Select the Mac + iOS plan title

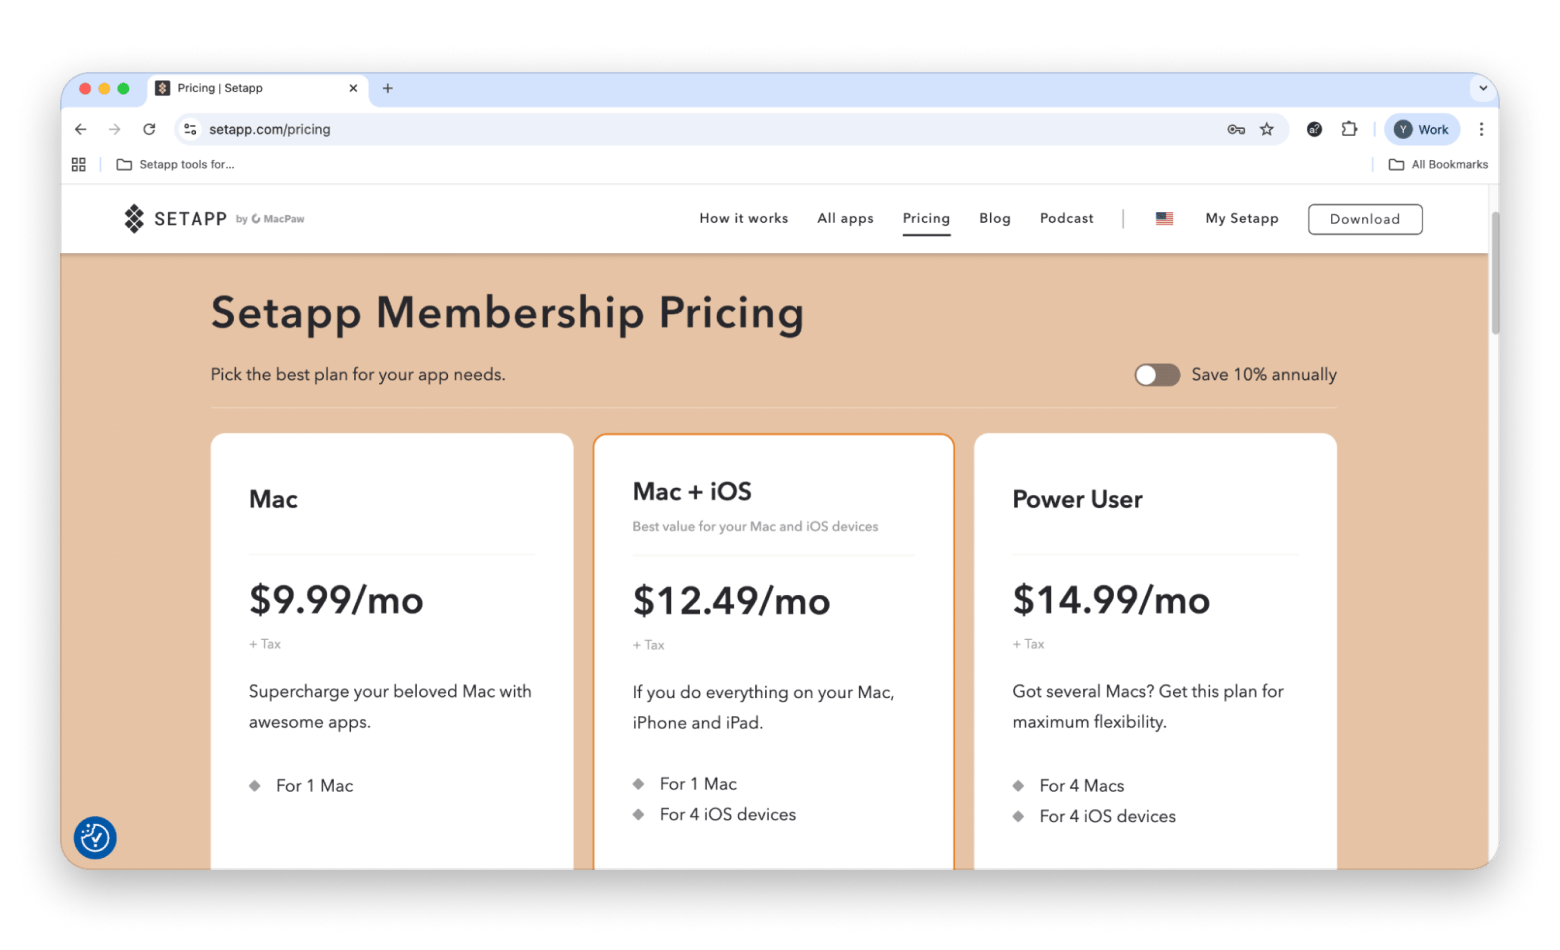pos(692,491)
